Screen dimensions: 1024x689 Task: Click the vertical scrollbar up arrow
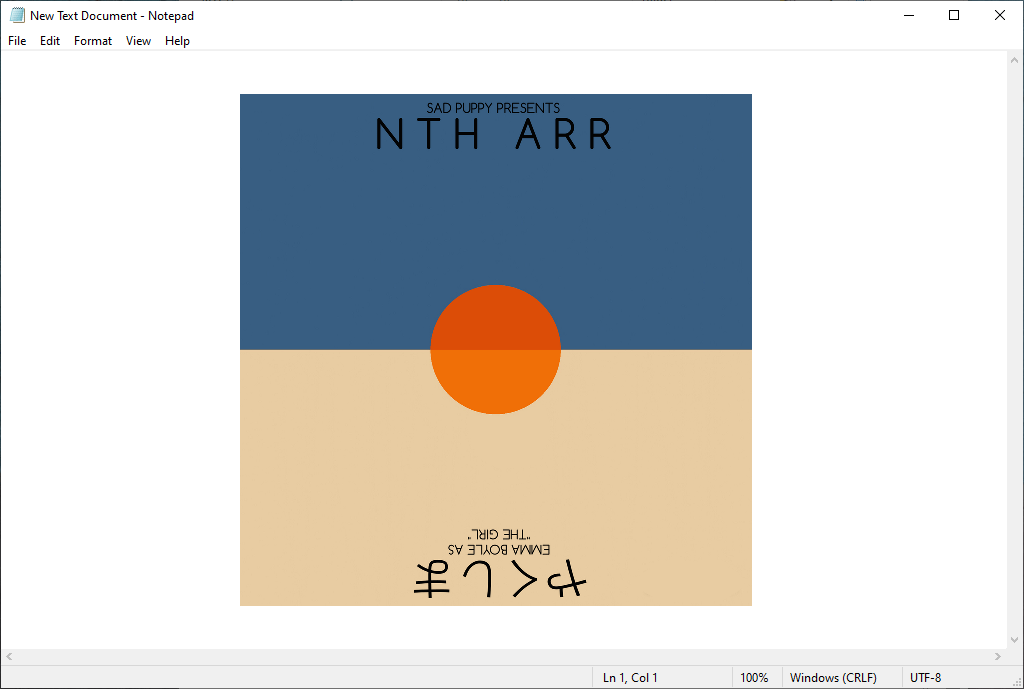[1014, 59]
